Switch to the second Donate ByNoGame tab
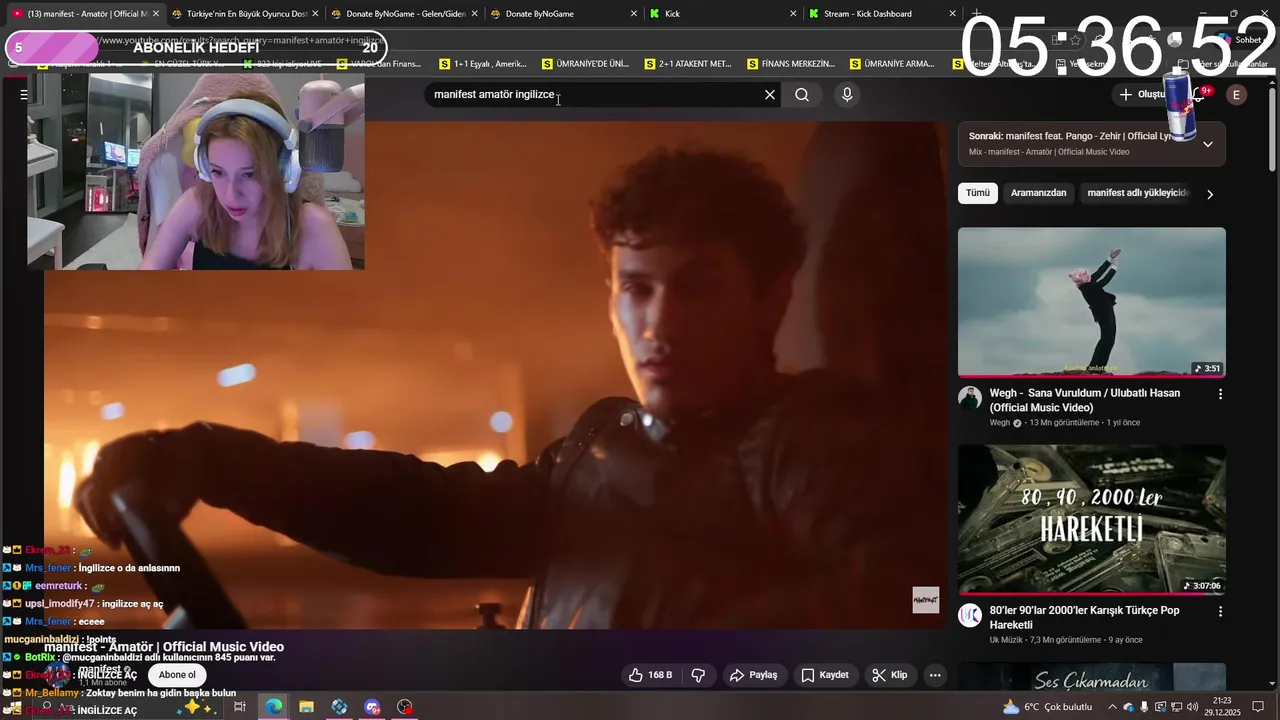The width and height of the screenshot is (1280, 720). click(564, 14)
